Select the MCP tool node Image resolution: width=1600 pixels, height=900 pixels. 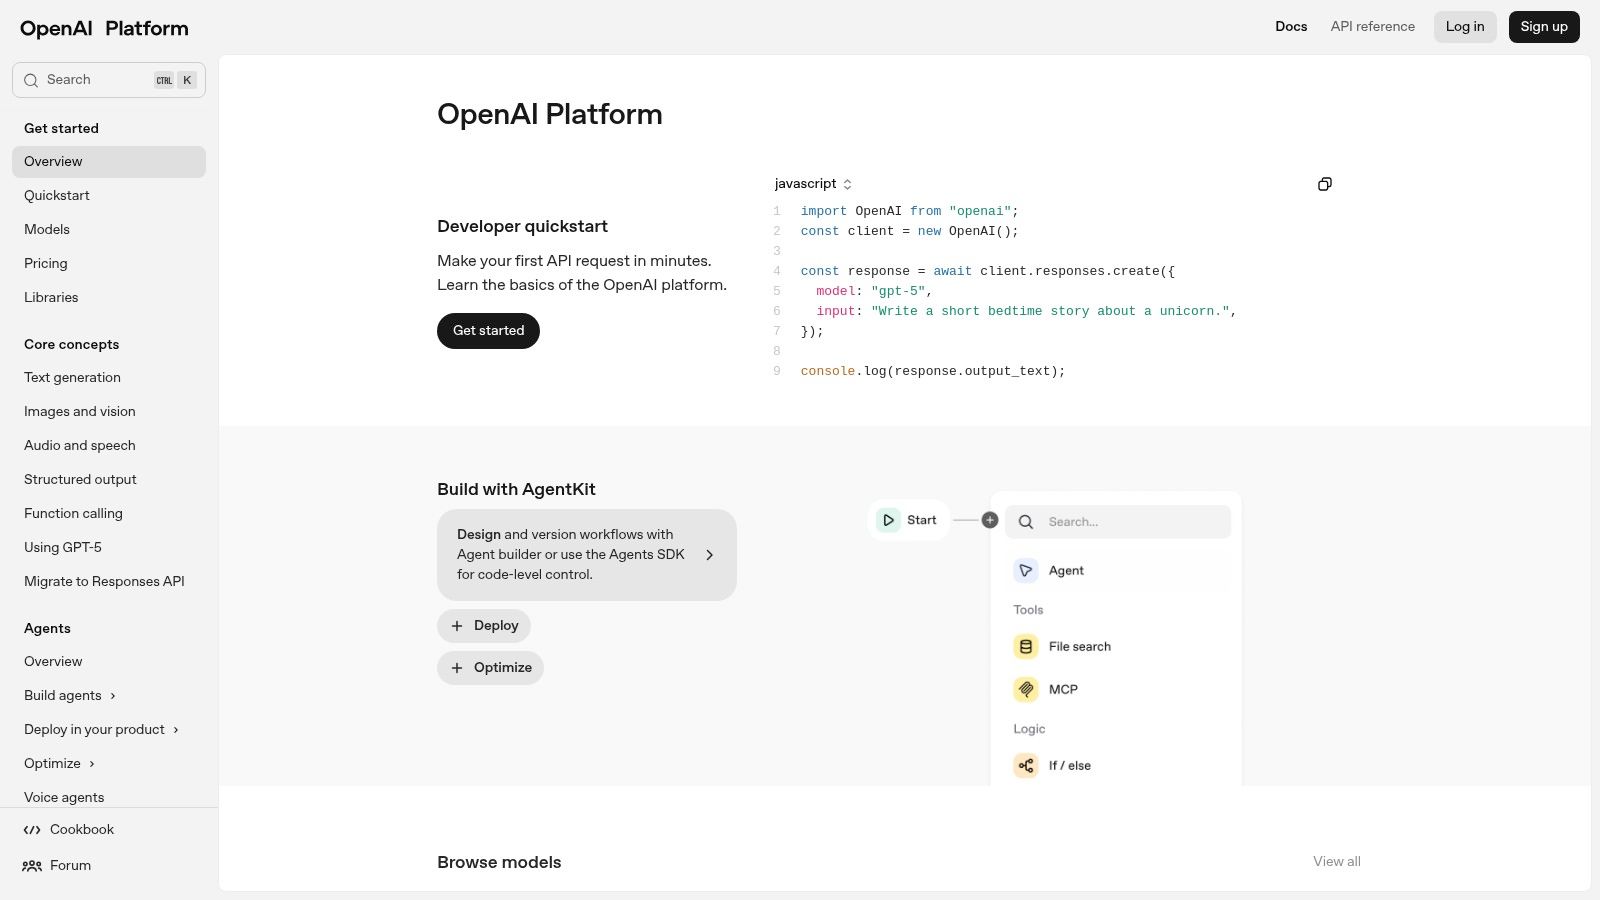[x=1063, y=689]
